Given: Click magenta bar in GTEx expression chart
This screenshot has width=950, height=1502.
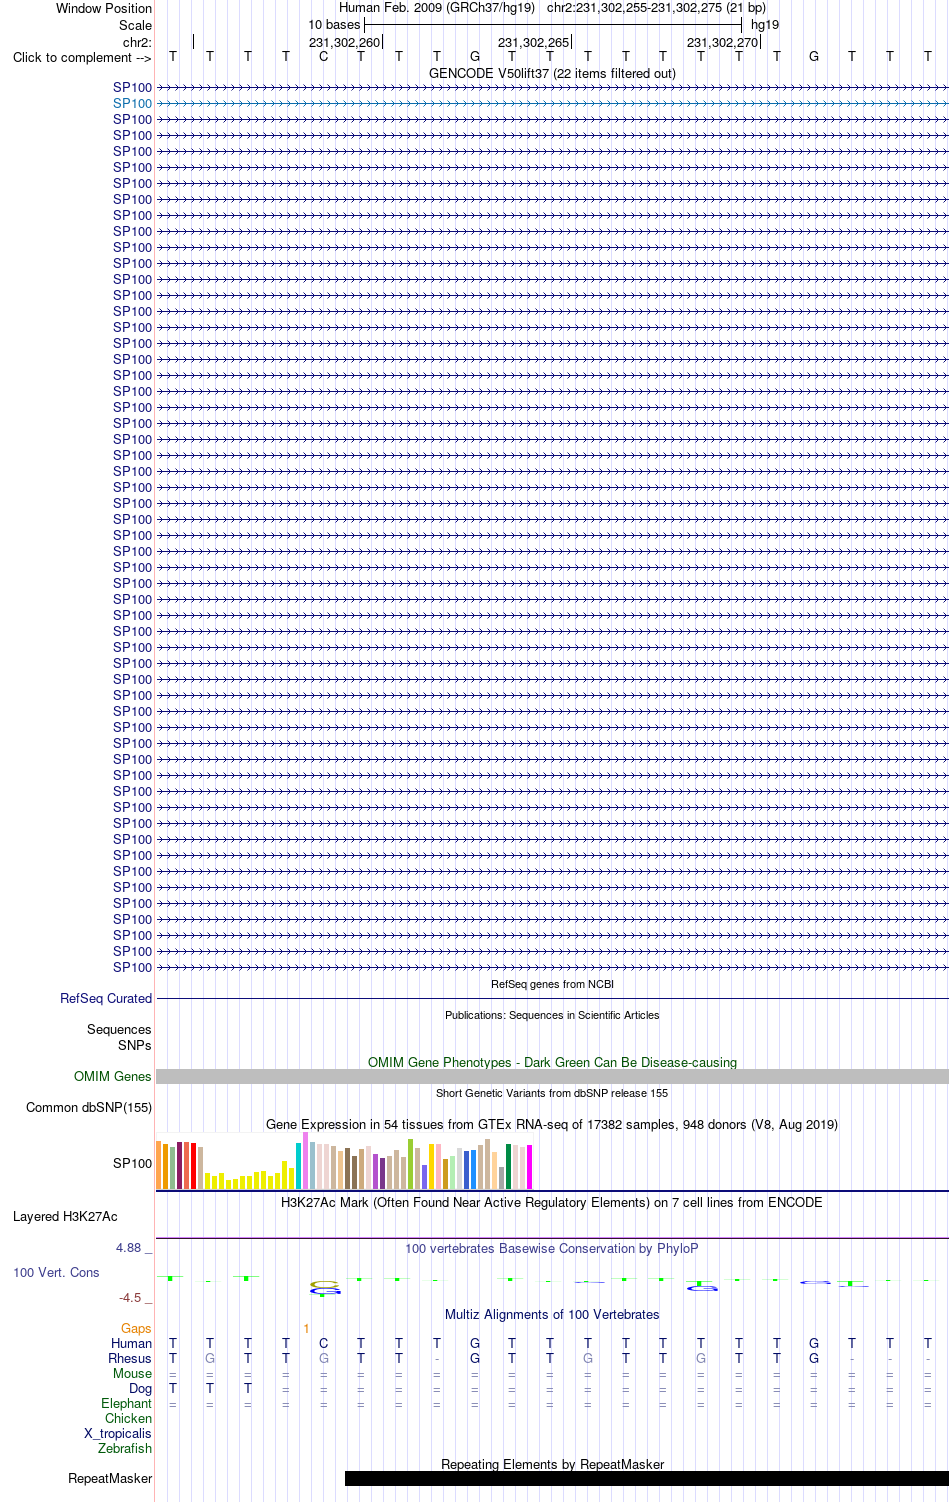Looking at the screenshot, I should [529, 1167].
